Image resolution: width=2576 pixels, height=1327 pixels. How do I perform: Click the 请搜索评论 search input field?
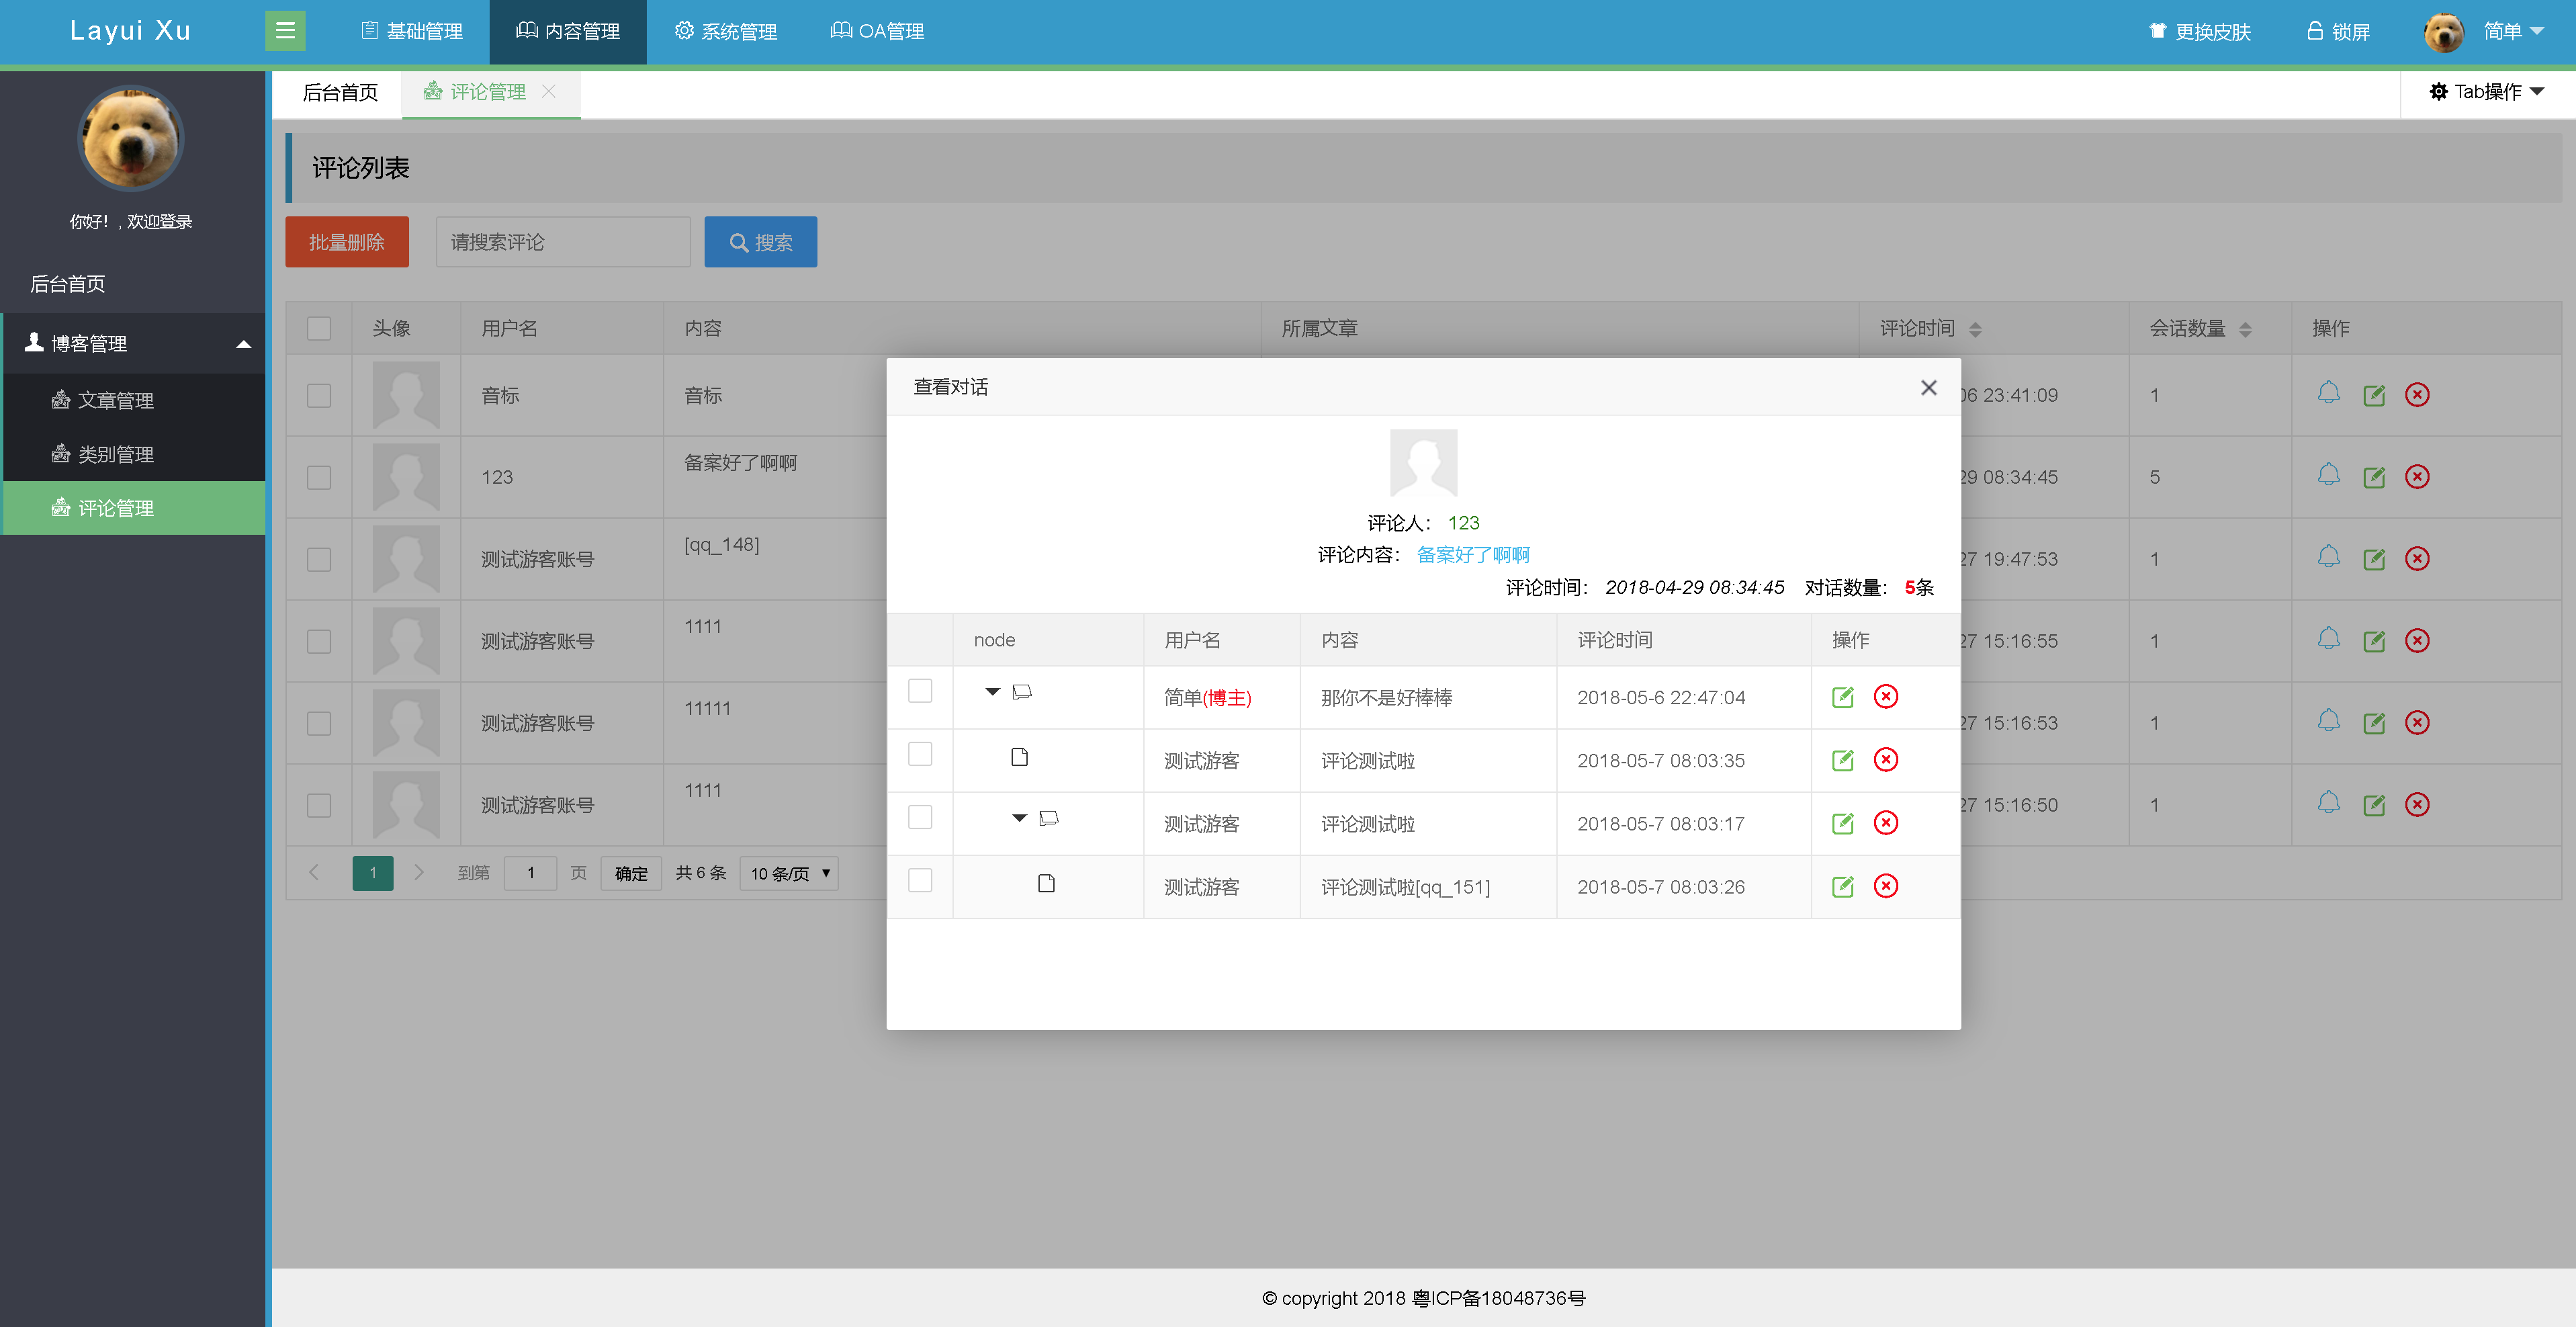(563, 242)
